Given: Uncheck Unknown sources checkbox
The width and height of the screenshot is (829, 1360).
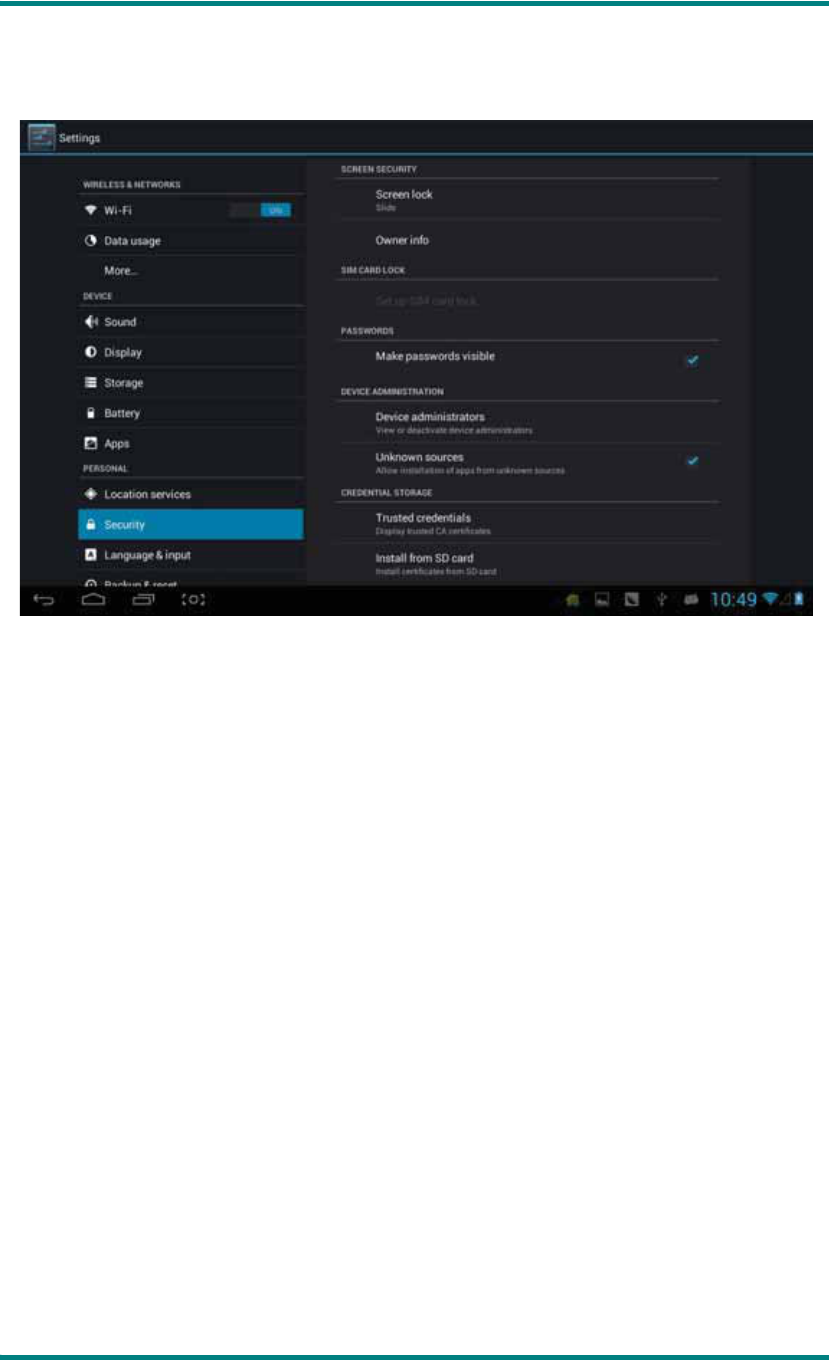Looking at the screenshot, I should coord(692,461).
